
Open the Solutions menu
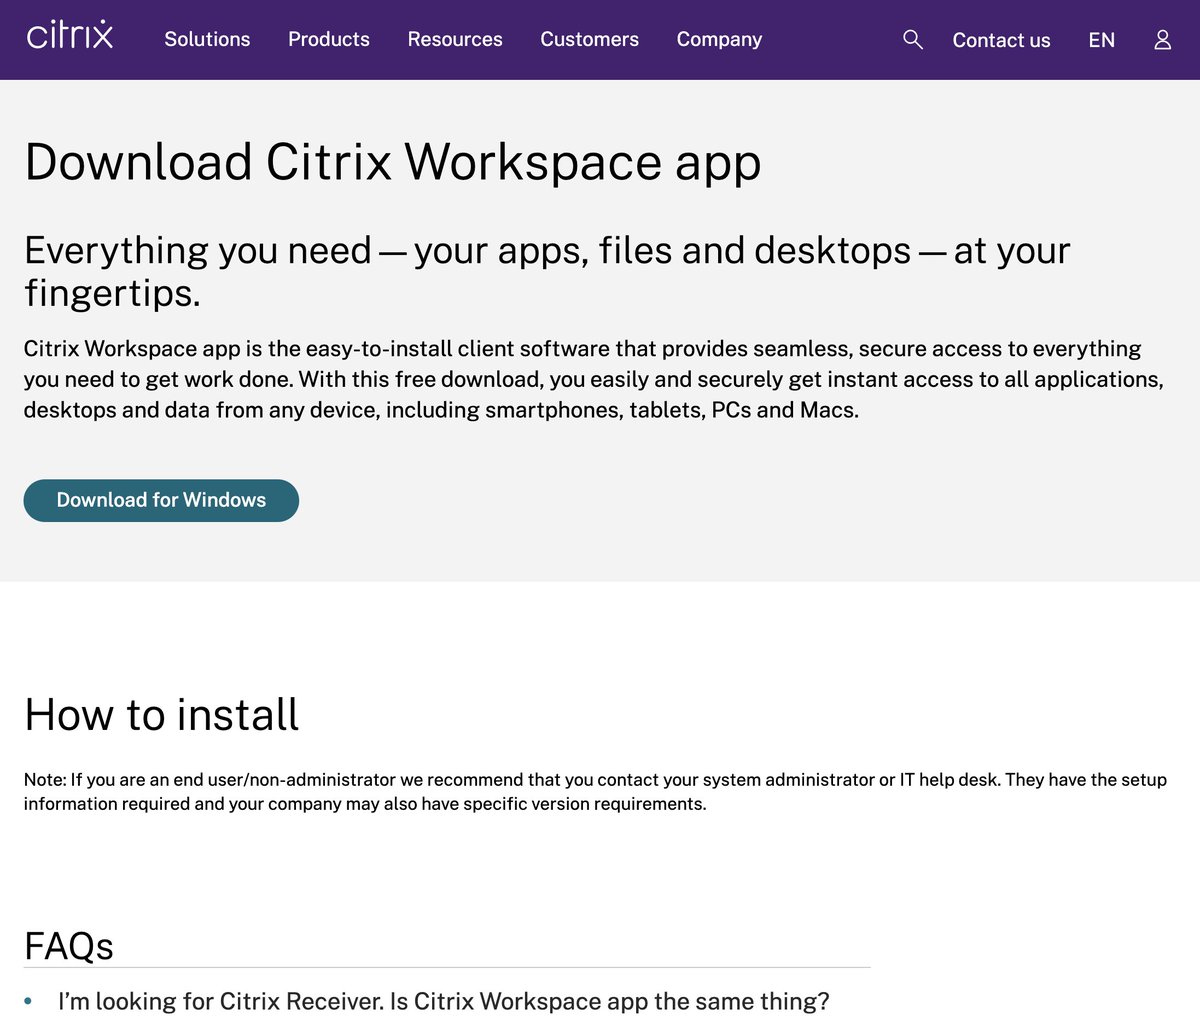click(207, 39)
